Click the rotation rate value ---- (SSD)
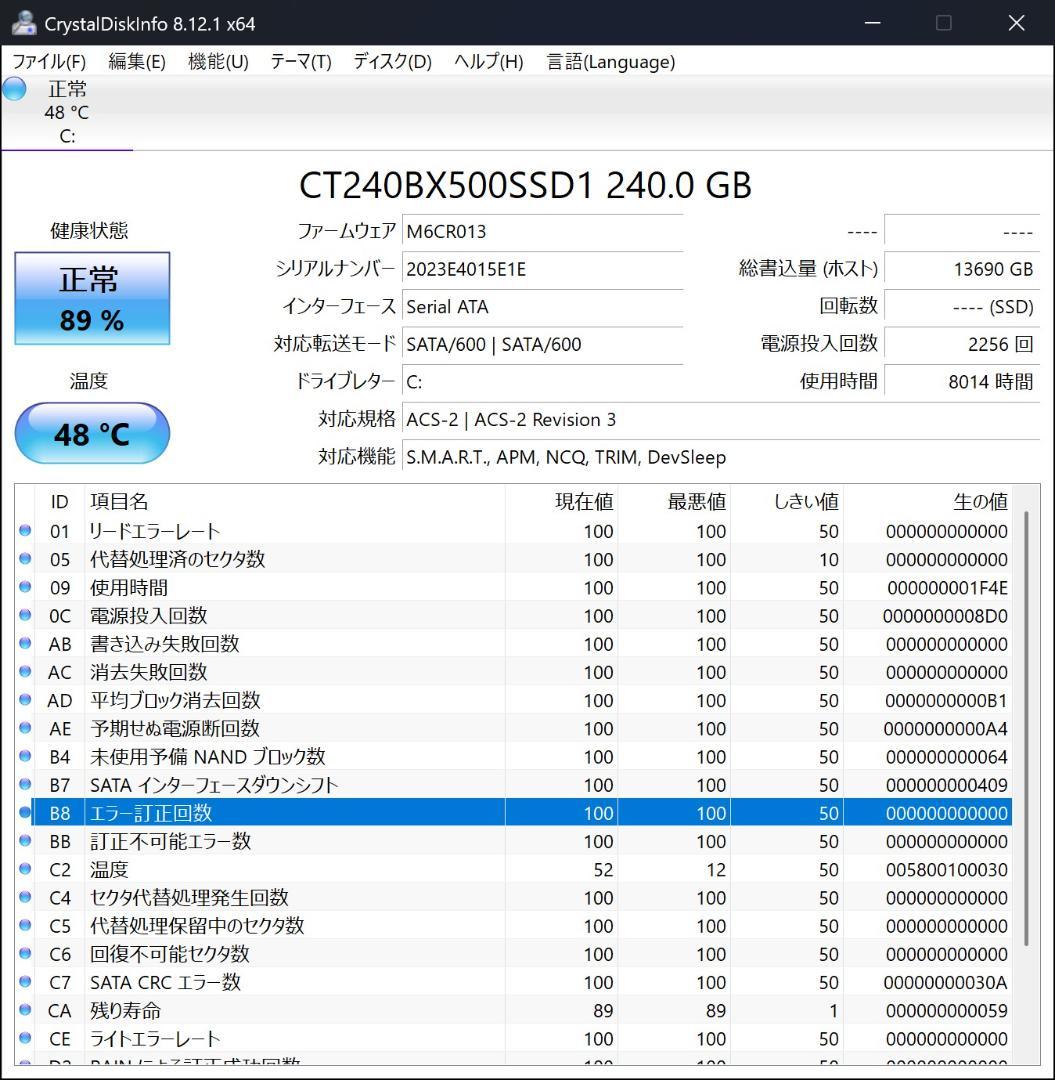Screen dimensions: 1055x1080 point(962,307)
